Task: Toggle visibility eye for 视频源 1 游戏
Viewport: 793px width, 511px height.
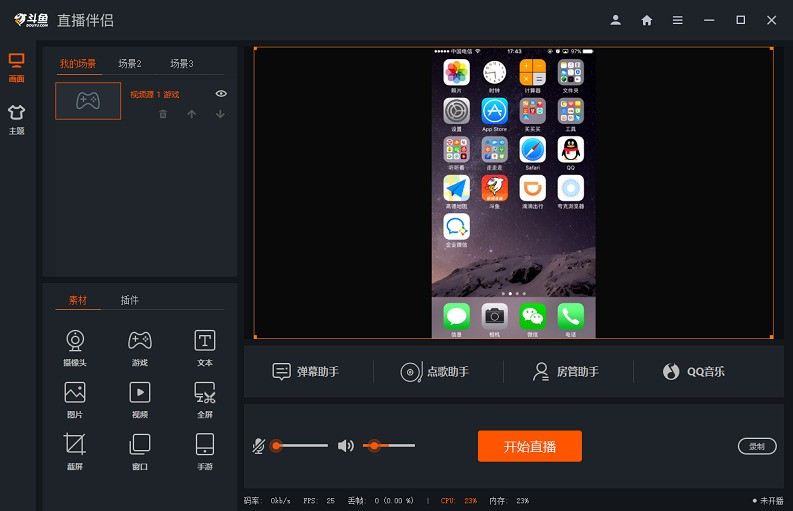Action: click(x=221, y=94)
